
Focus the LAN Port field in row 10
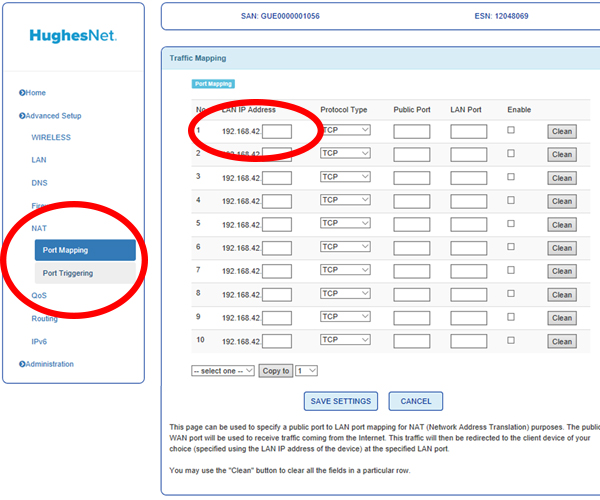pyautogui.click(x=469, y=341)
